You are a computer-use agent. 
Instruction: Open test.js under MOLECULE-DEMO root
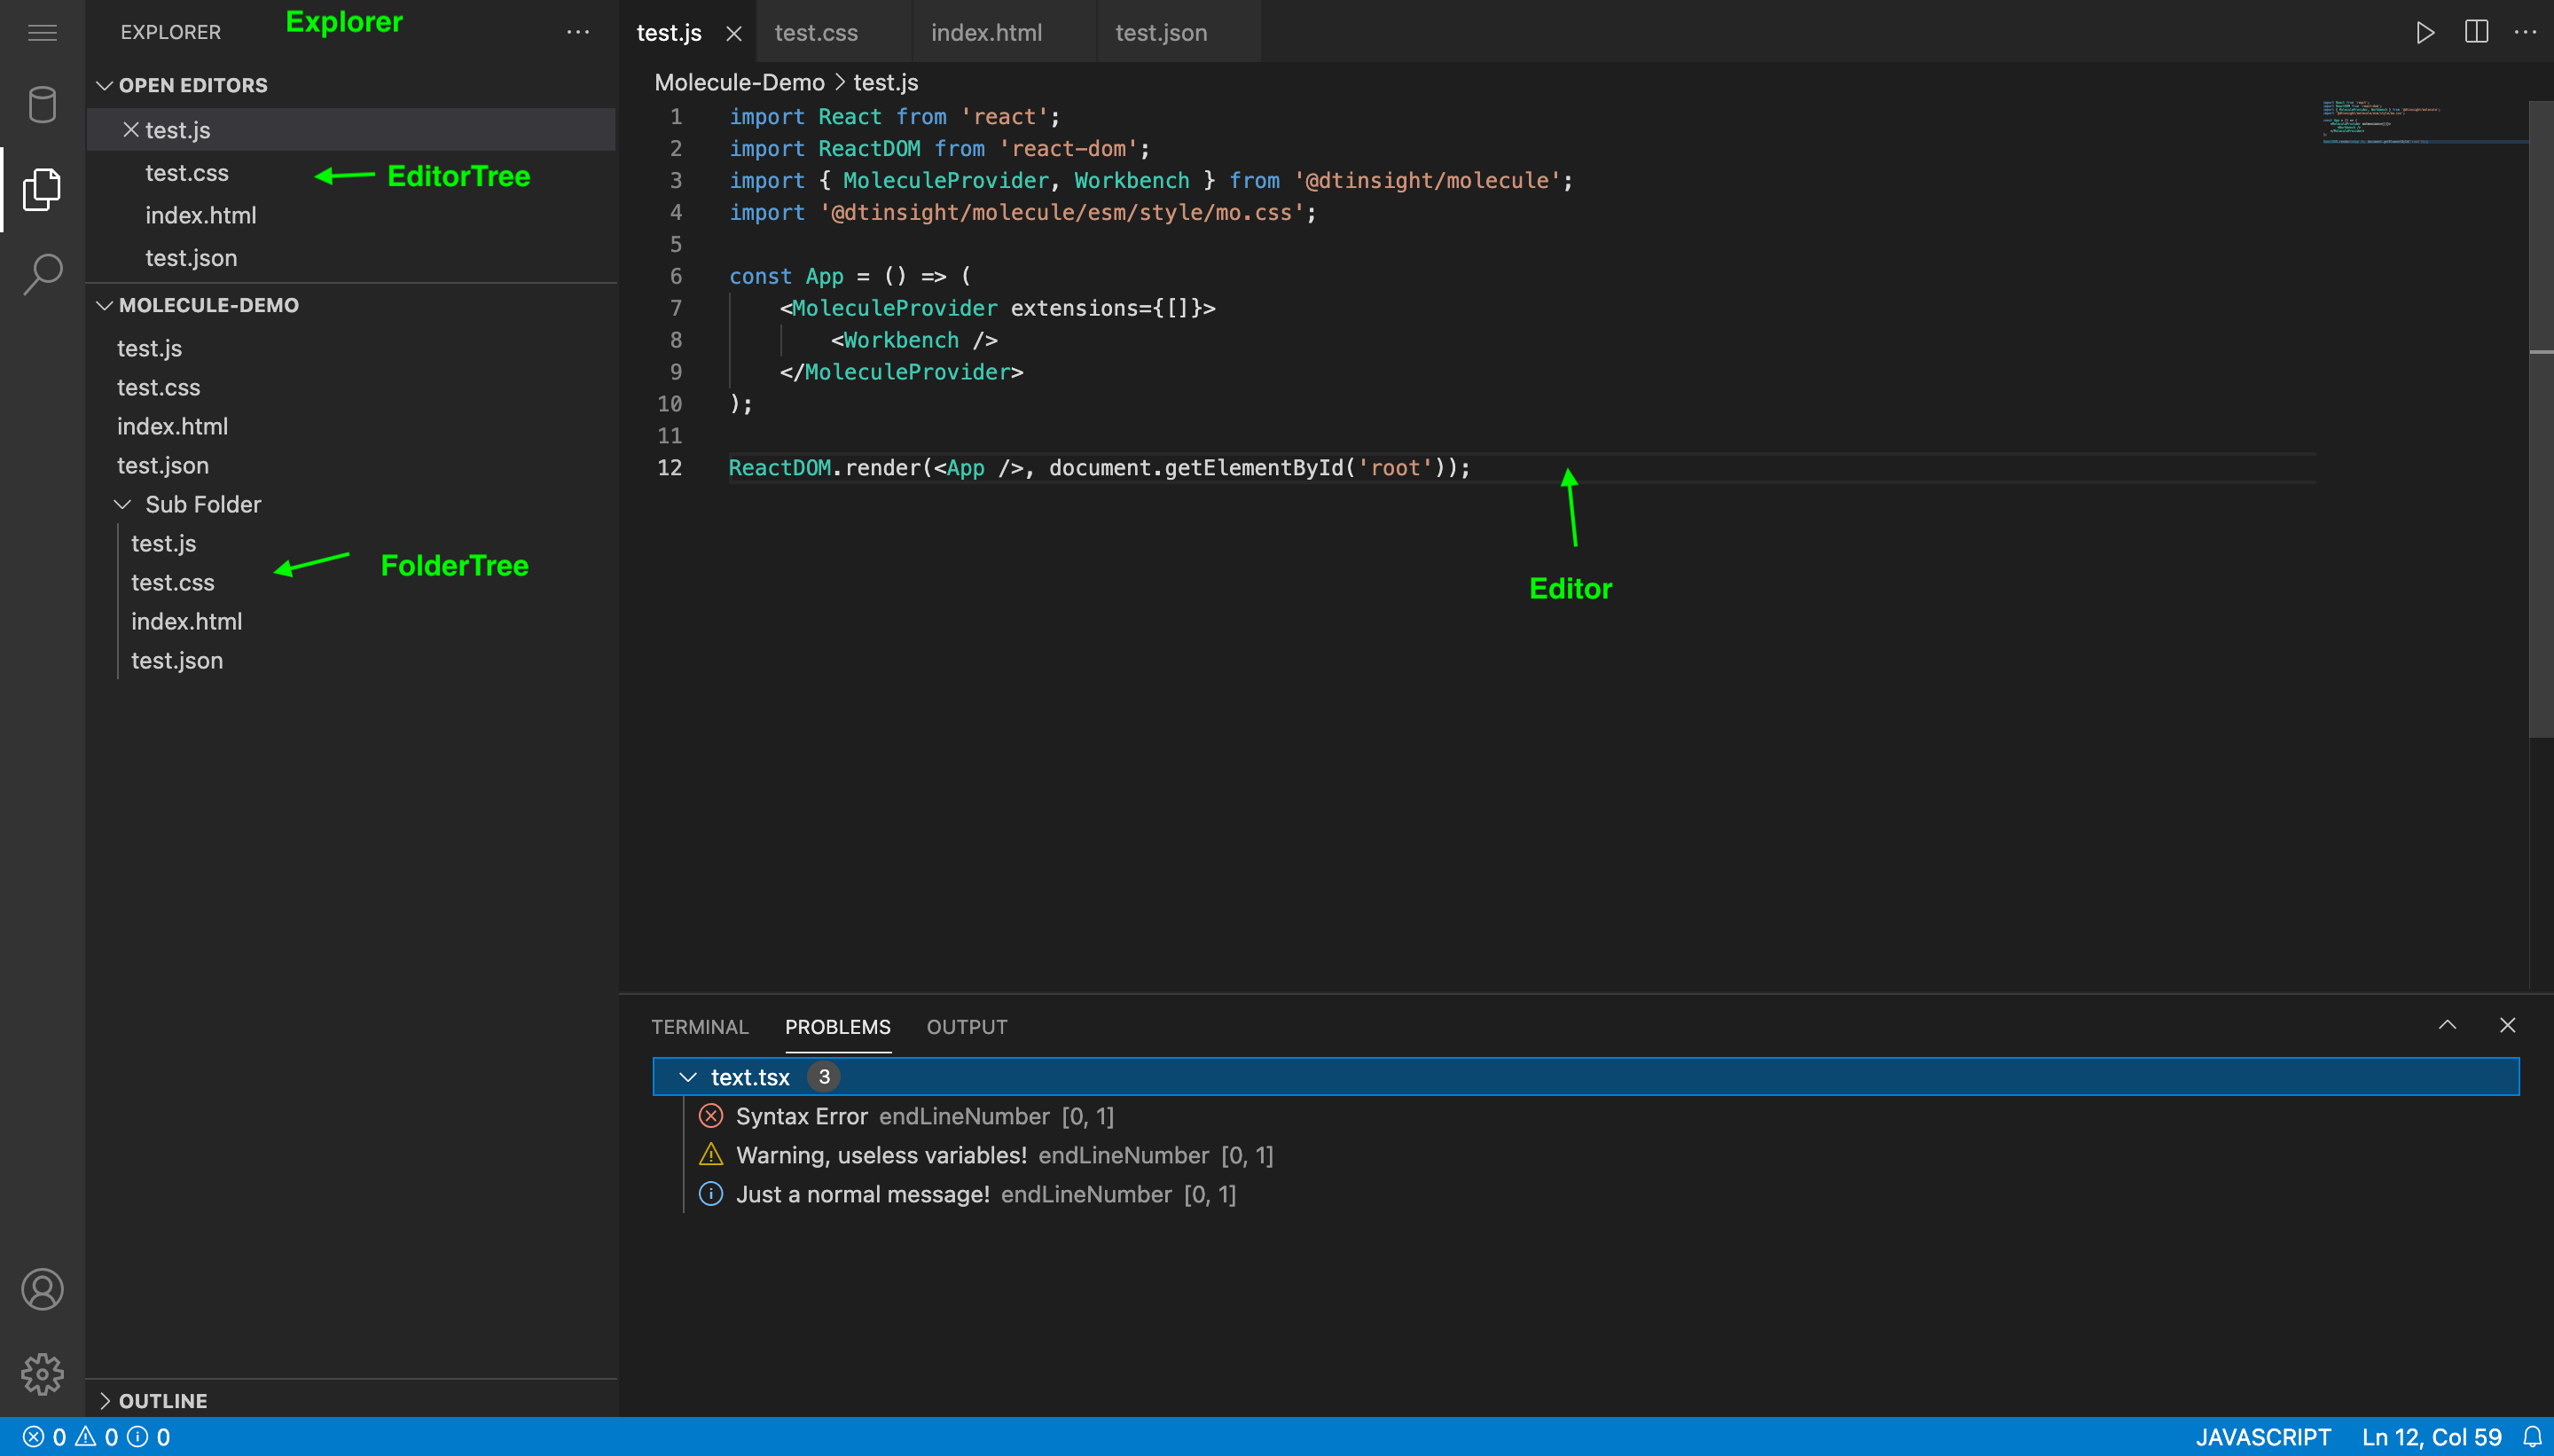(x=351, y=348)
